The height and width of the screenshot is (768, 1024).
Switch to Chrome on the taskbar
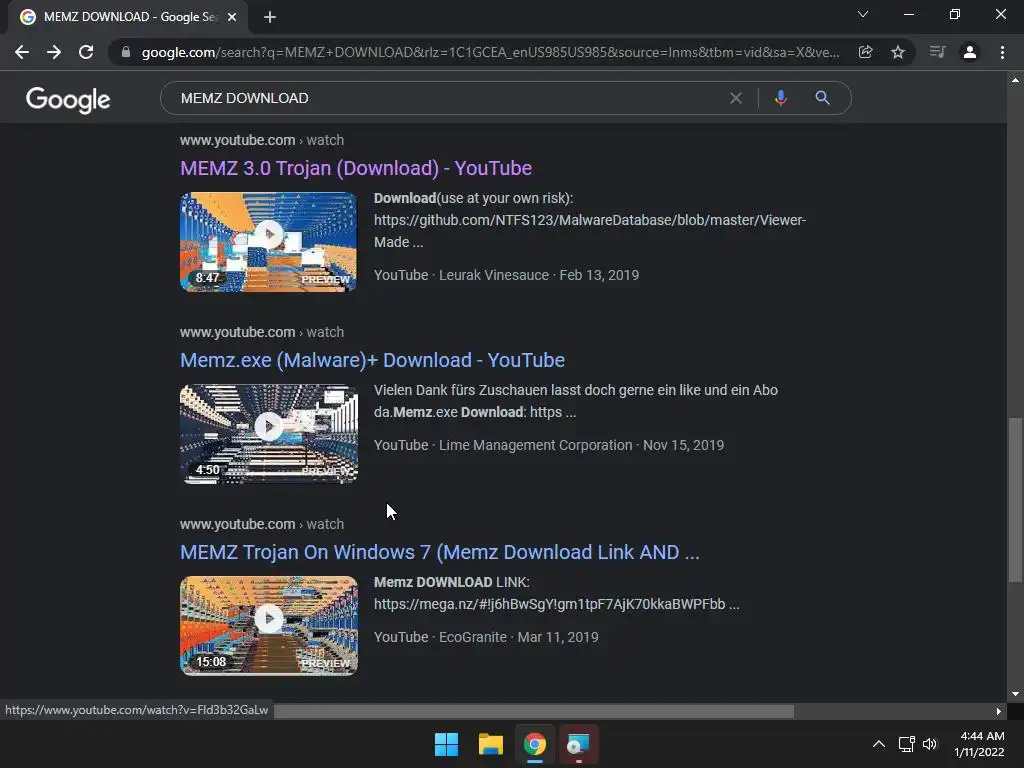(x=535, y=744)
